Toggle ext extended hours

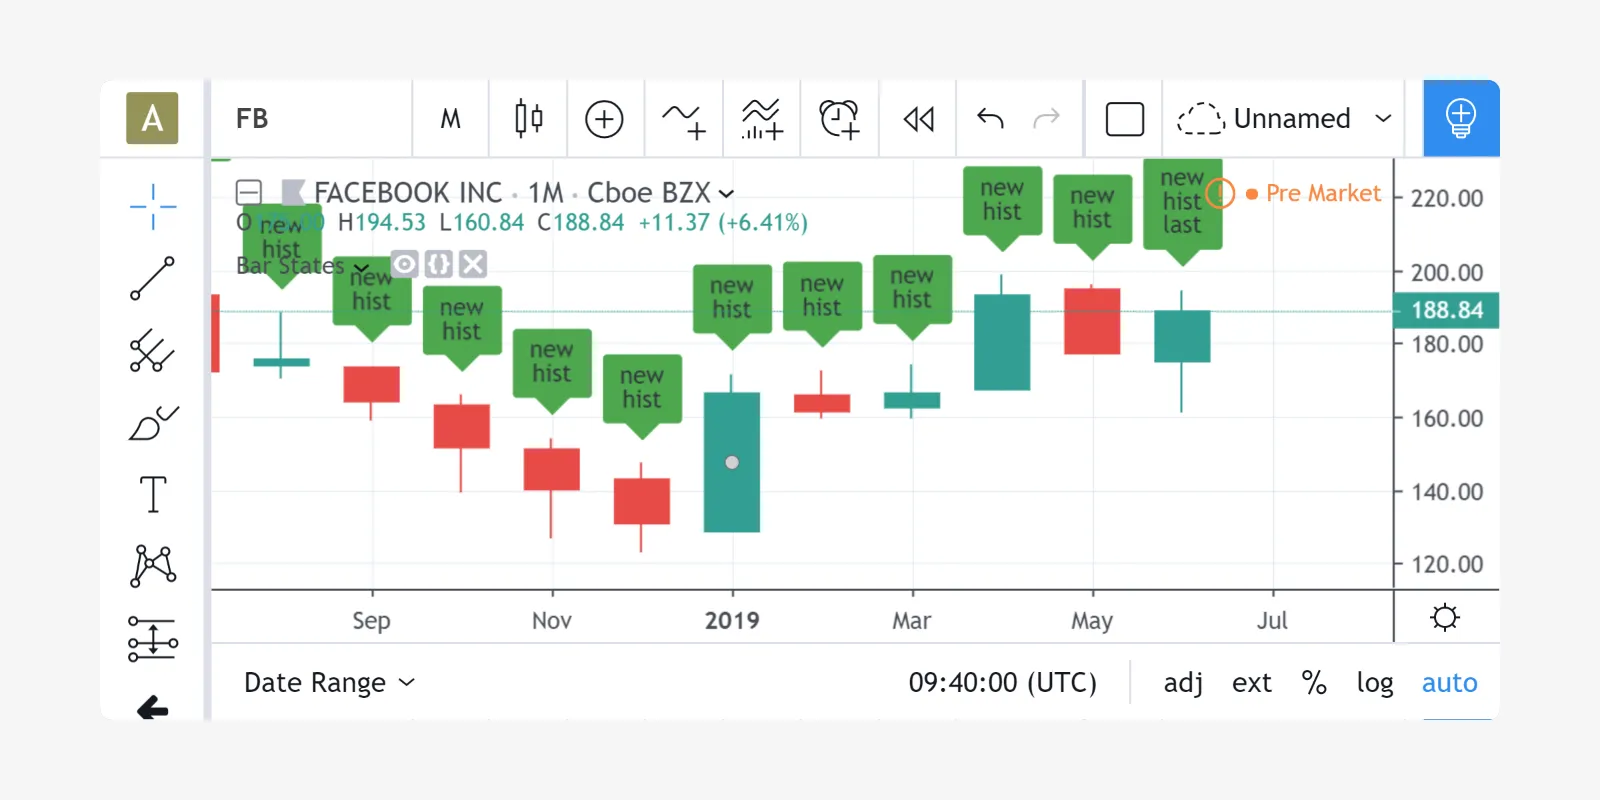pos(1252,683)
